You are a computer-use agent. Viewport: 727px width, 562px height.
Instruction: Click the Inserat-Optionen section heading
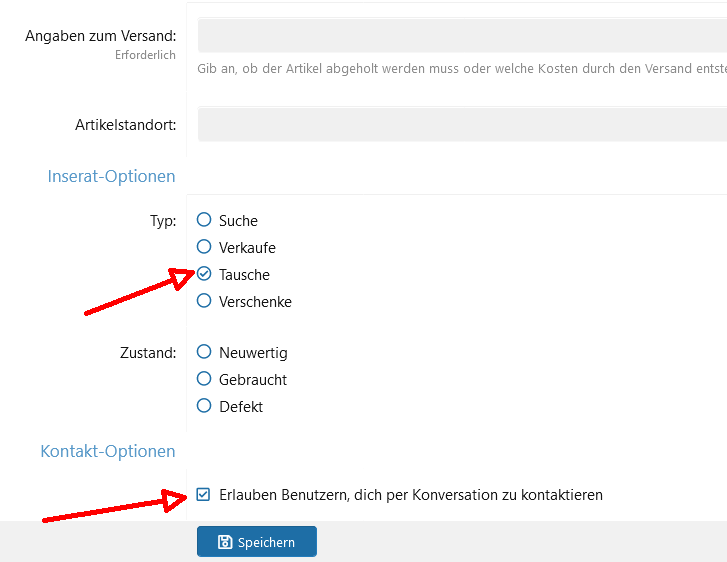[111, 176]
